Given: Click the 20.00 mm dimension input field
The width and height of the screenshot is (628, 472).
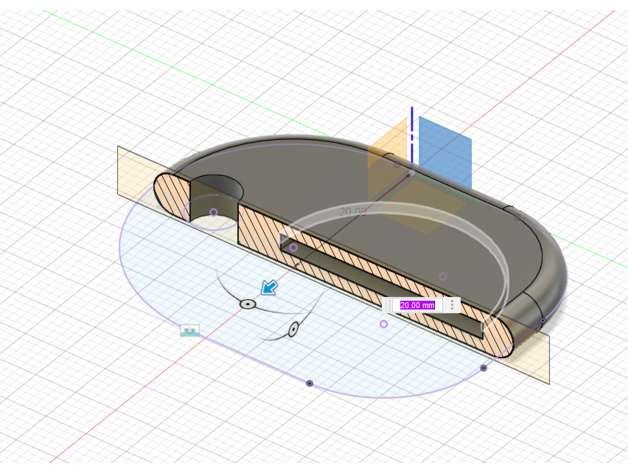Looking at the screenshot, I should [x=417, y=305].
